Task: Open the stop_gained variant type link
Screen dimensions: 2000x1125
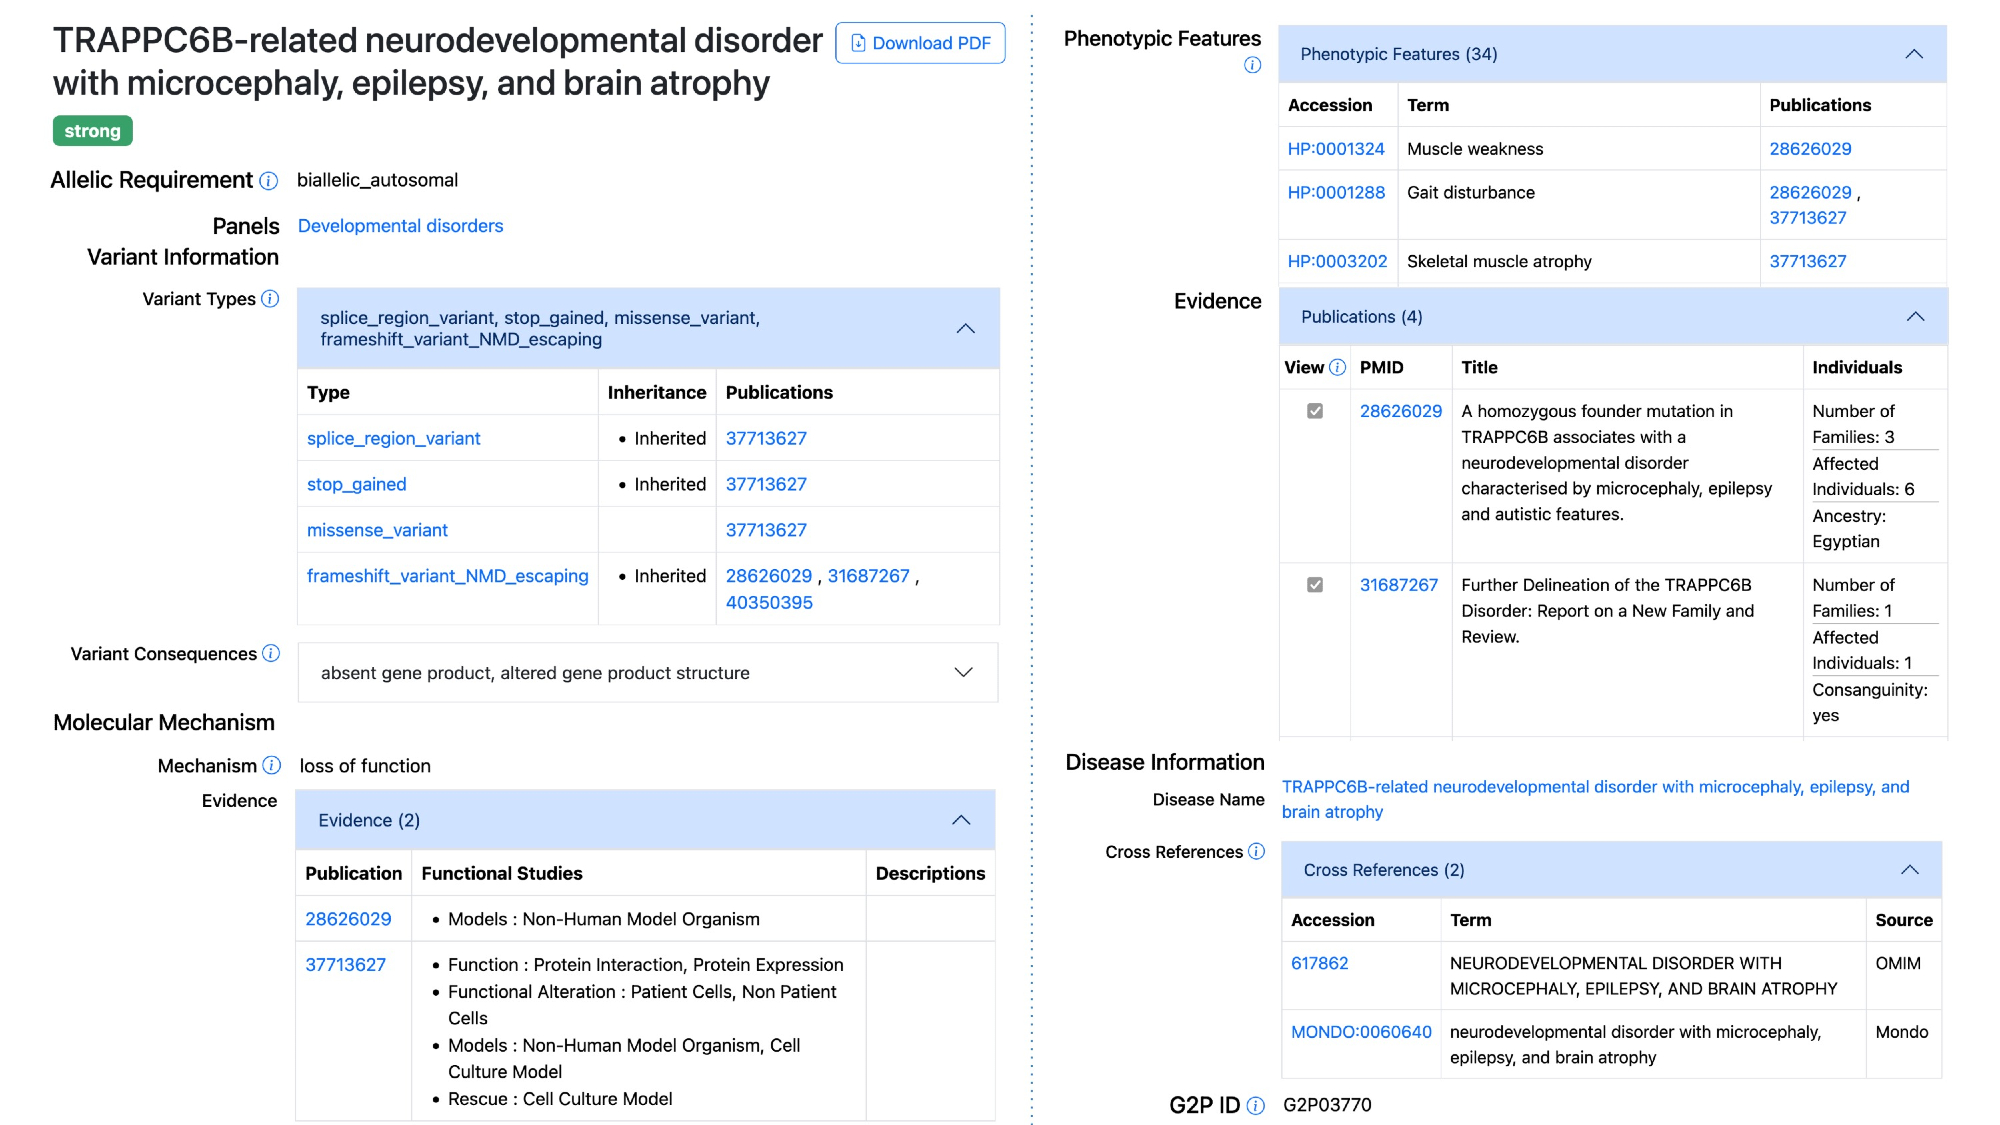Action: [356, 484]
